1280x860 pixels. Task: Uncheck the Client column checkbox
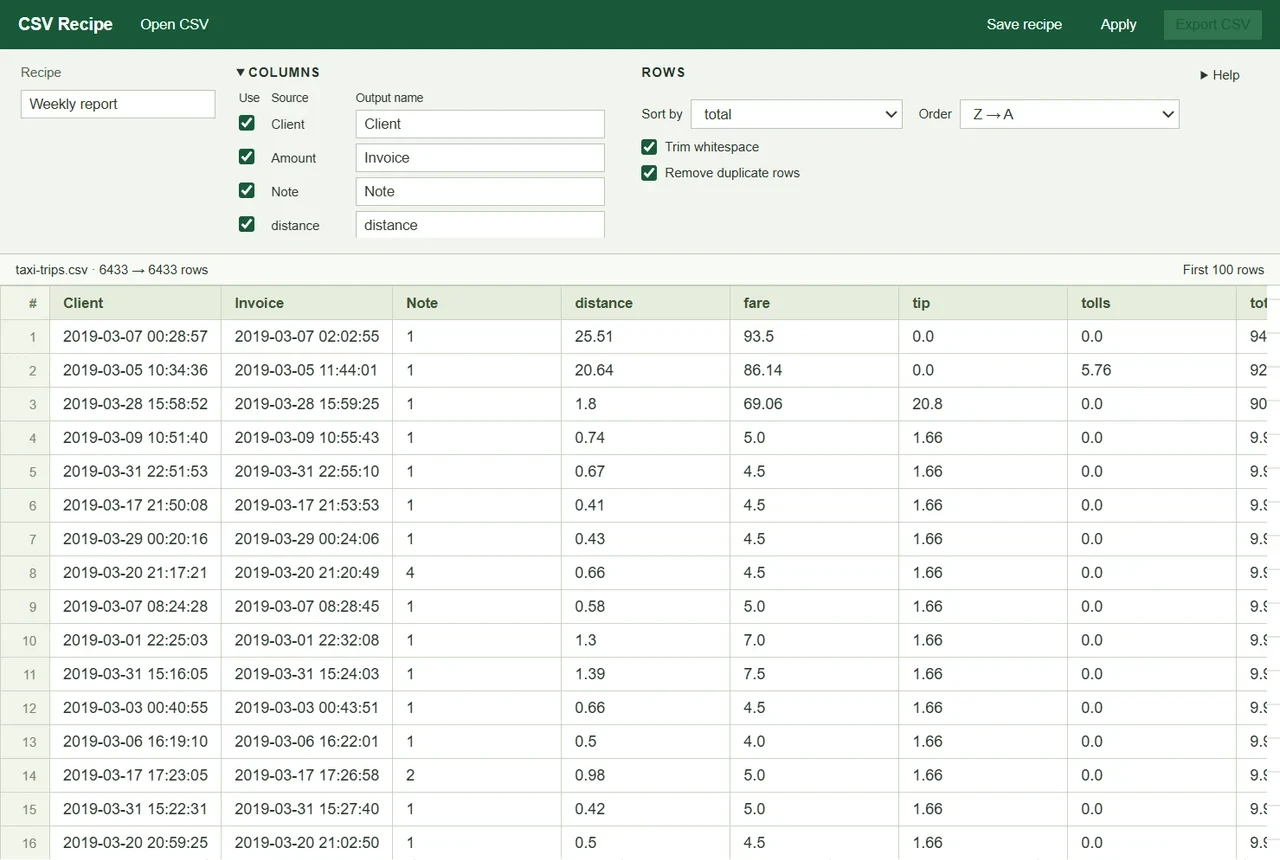pyautogui.click(x=247, y=123)
